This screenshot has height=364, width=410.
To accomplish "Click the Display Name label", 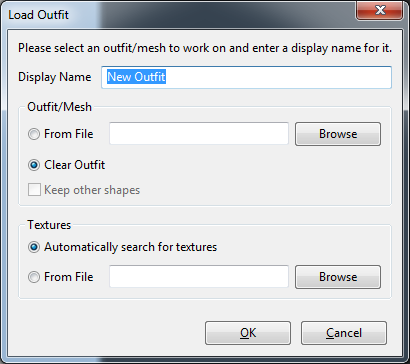I will click(55, 77).
